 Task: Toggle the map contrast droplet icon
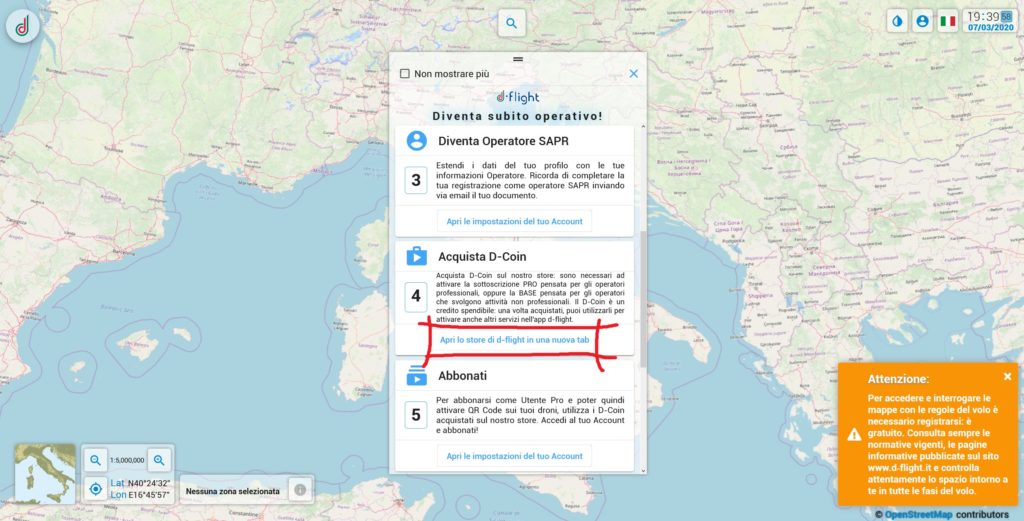click(x=897, y=21)
